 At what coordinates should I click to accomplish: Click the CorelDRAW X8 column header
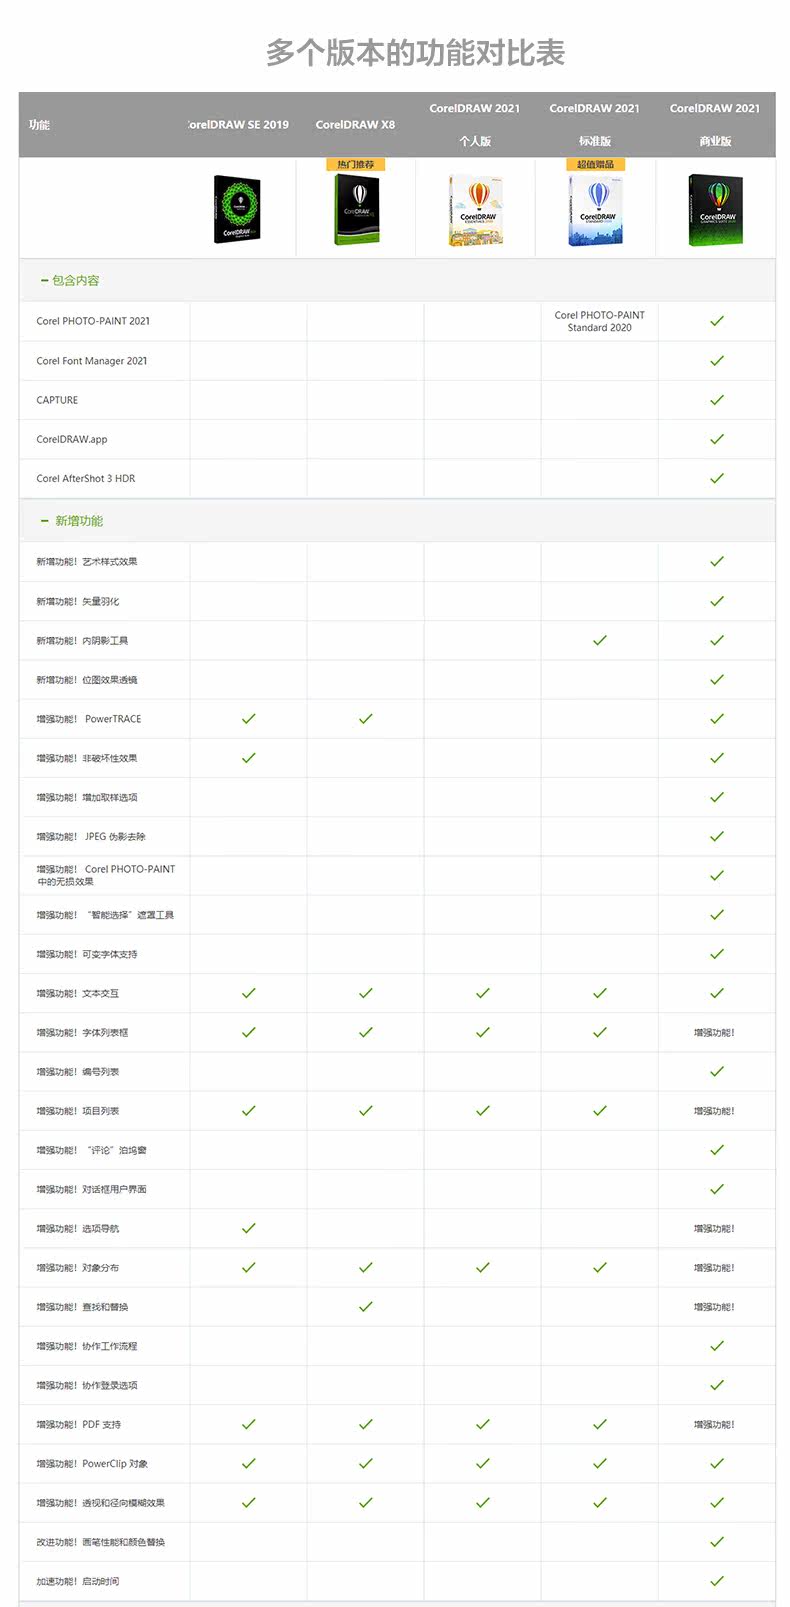pyautogui.click(x=355, y=125)
